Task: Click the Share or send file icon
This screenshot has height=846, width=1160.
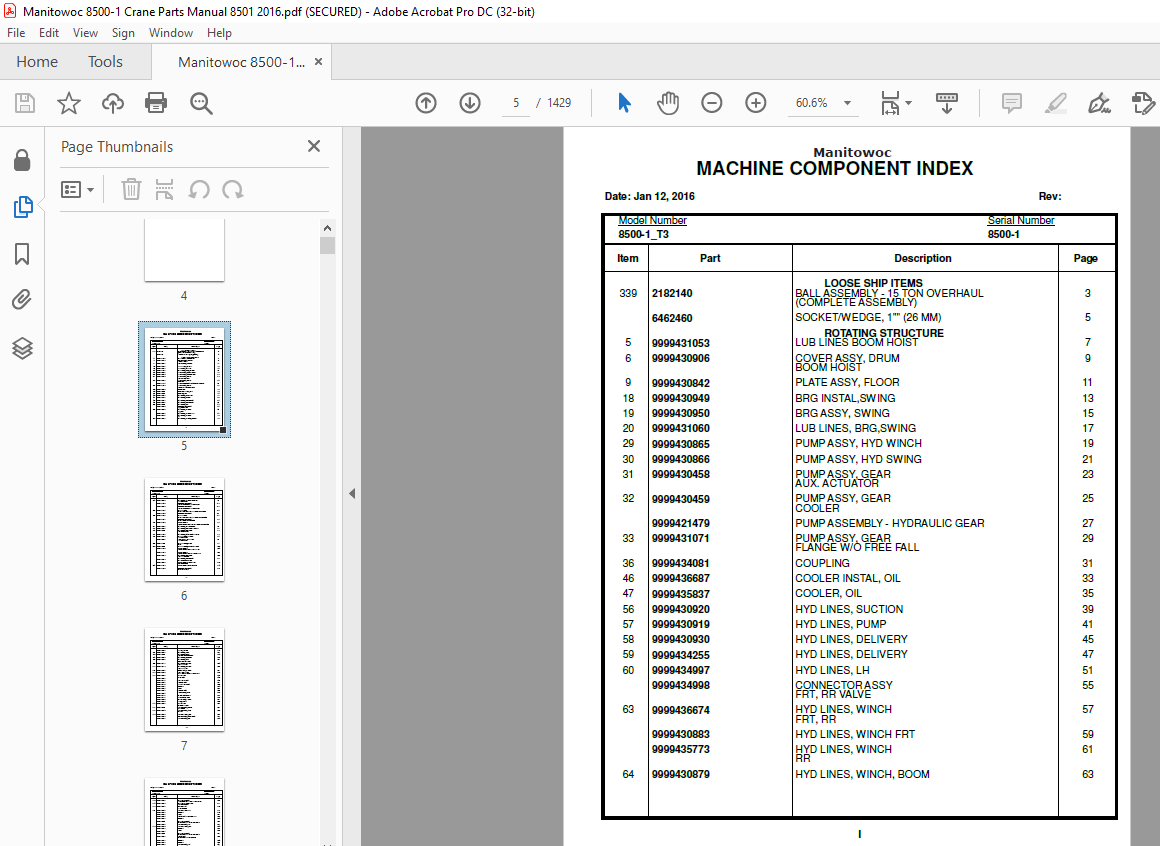Action: 1143,103
